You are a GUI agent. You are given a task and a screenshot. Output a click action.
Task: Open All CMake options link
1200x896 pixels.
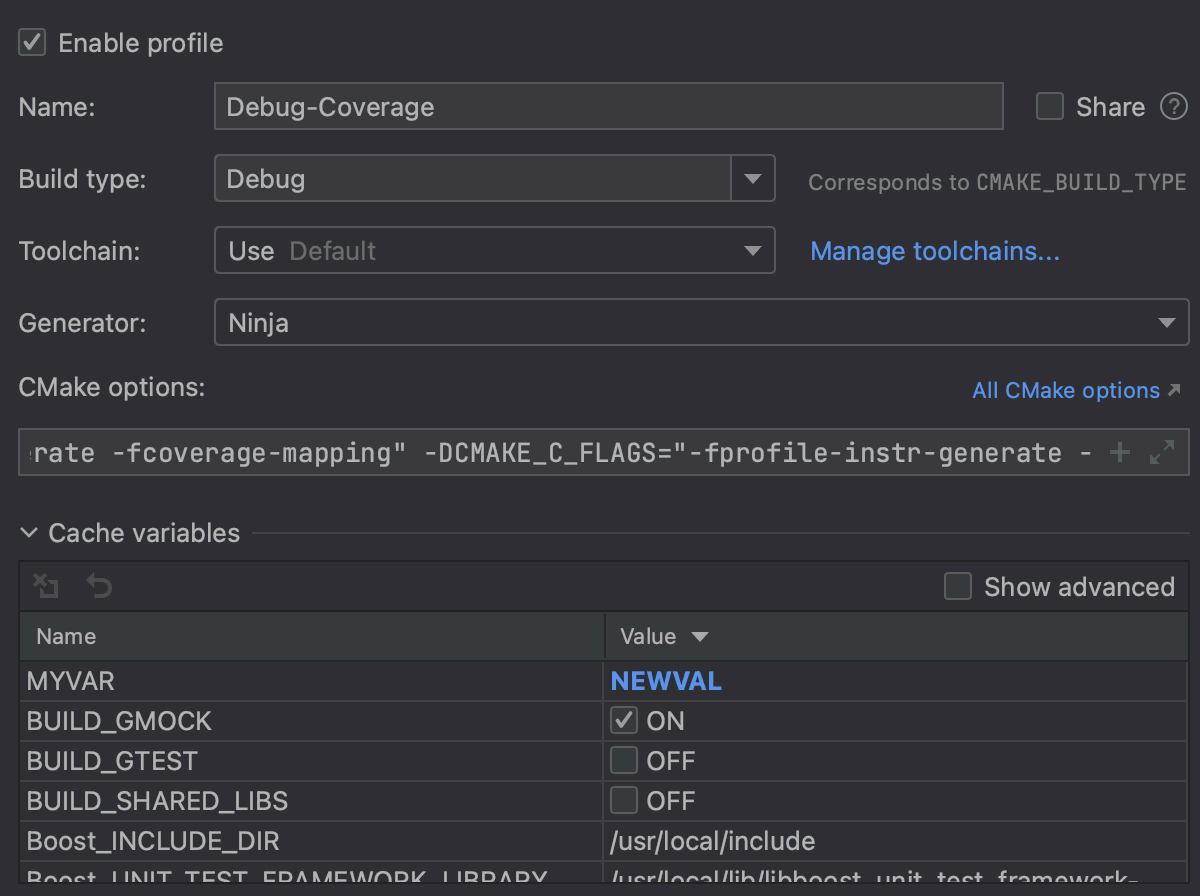click(1065, 390)
